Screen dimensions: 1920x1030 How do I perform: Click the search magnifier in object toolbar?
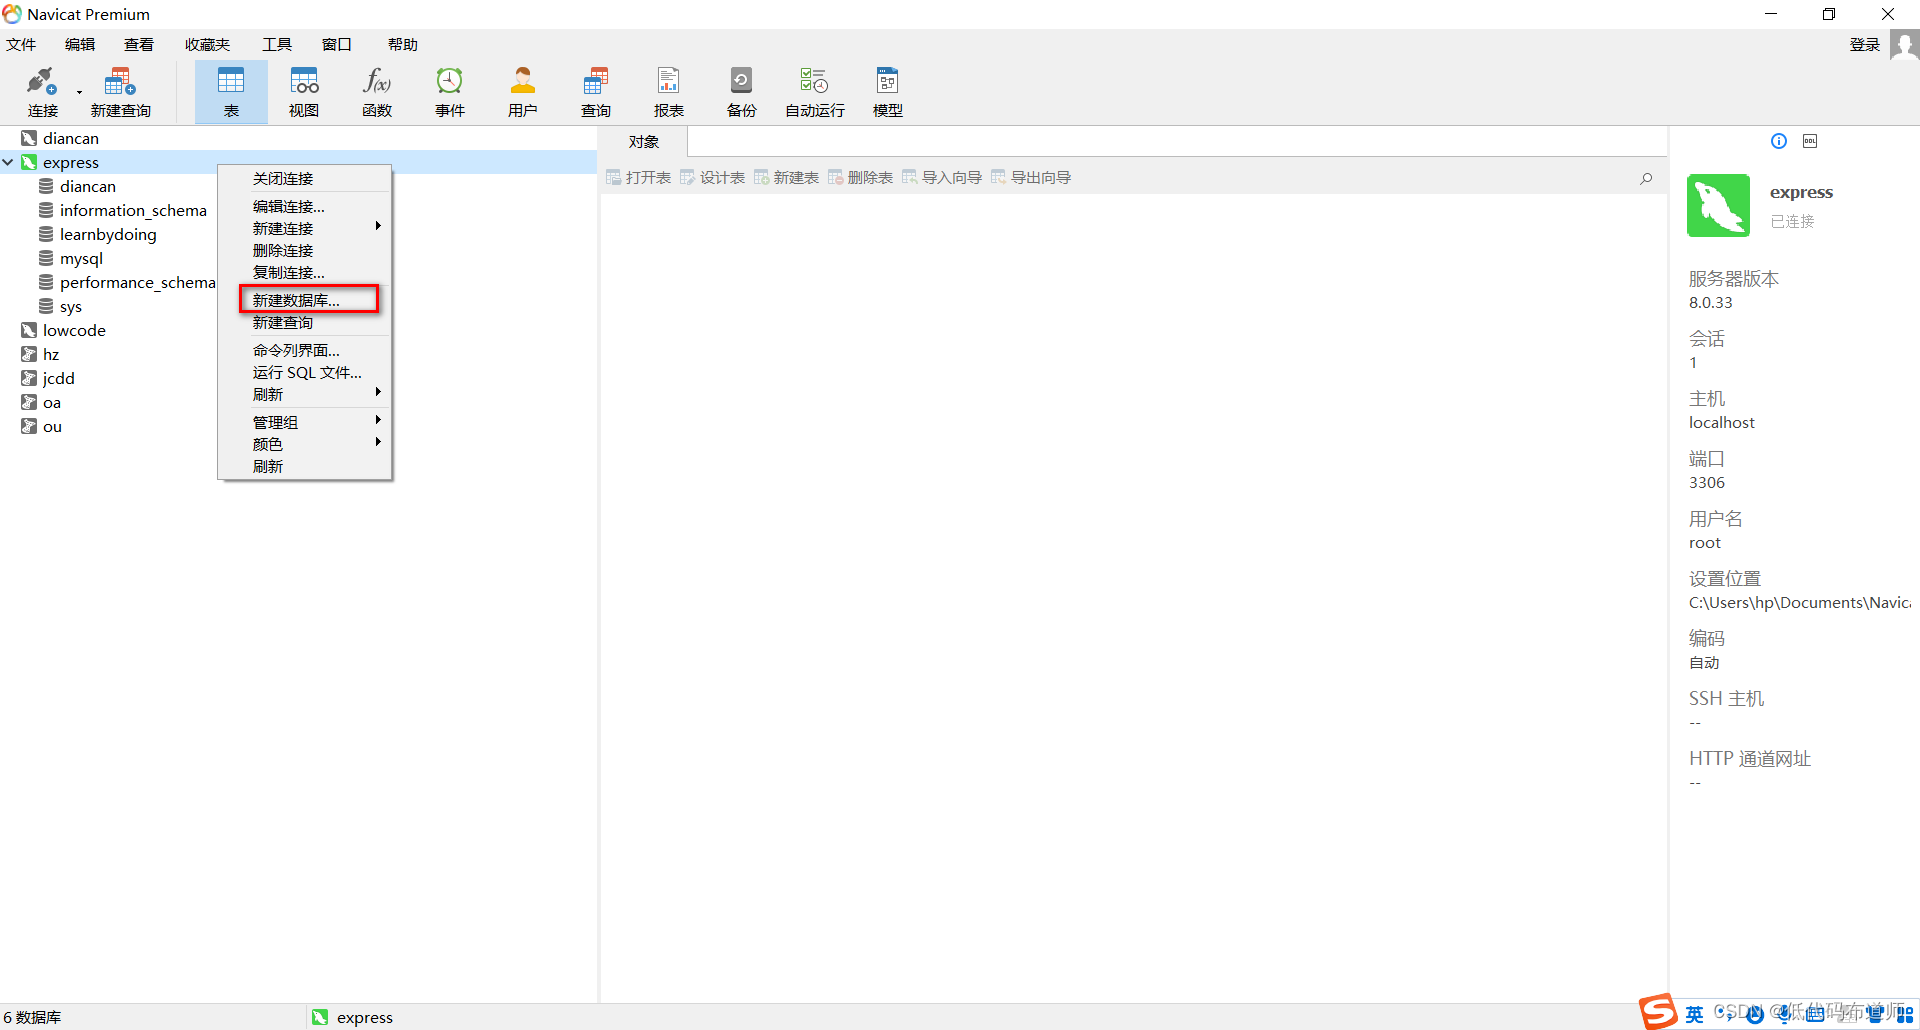[1646, 178]
